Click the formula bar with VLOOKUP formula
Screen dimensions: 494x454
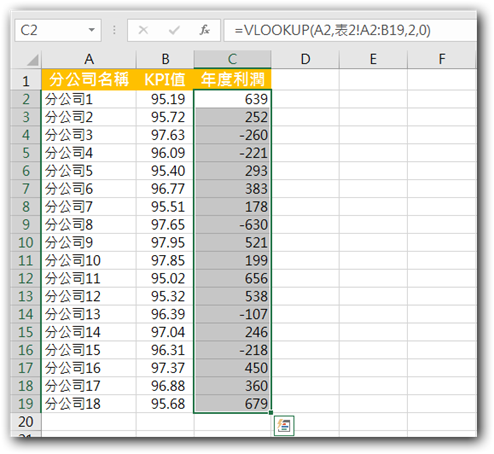point(350,30)
